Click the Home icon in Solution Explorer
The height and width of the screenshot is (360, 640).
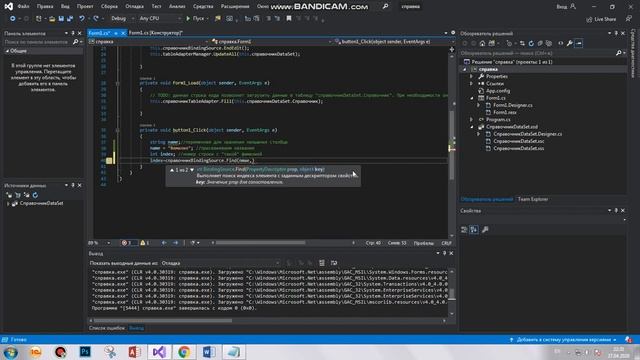pos(482,43)
